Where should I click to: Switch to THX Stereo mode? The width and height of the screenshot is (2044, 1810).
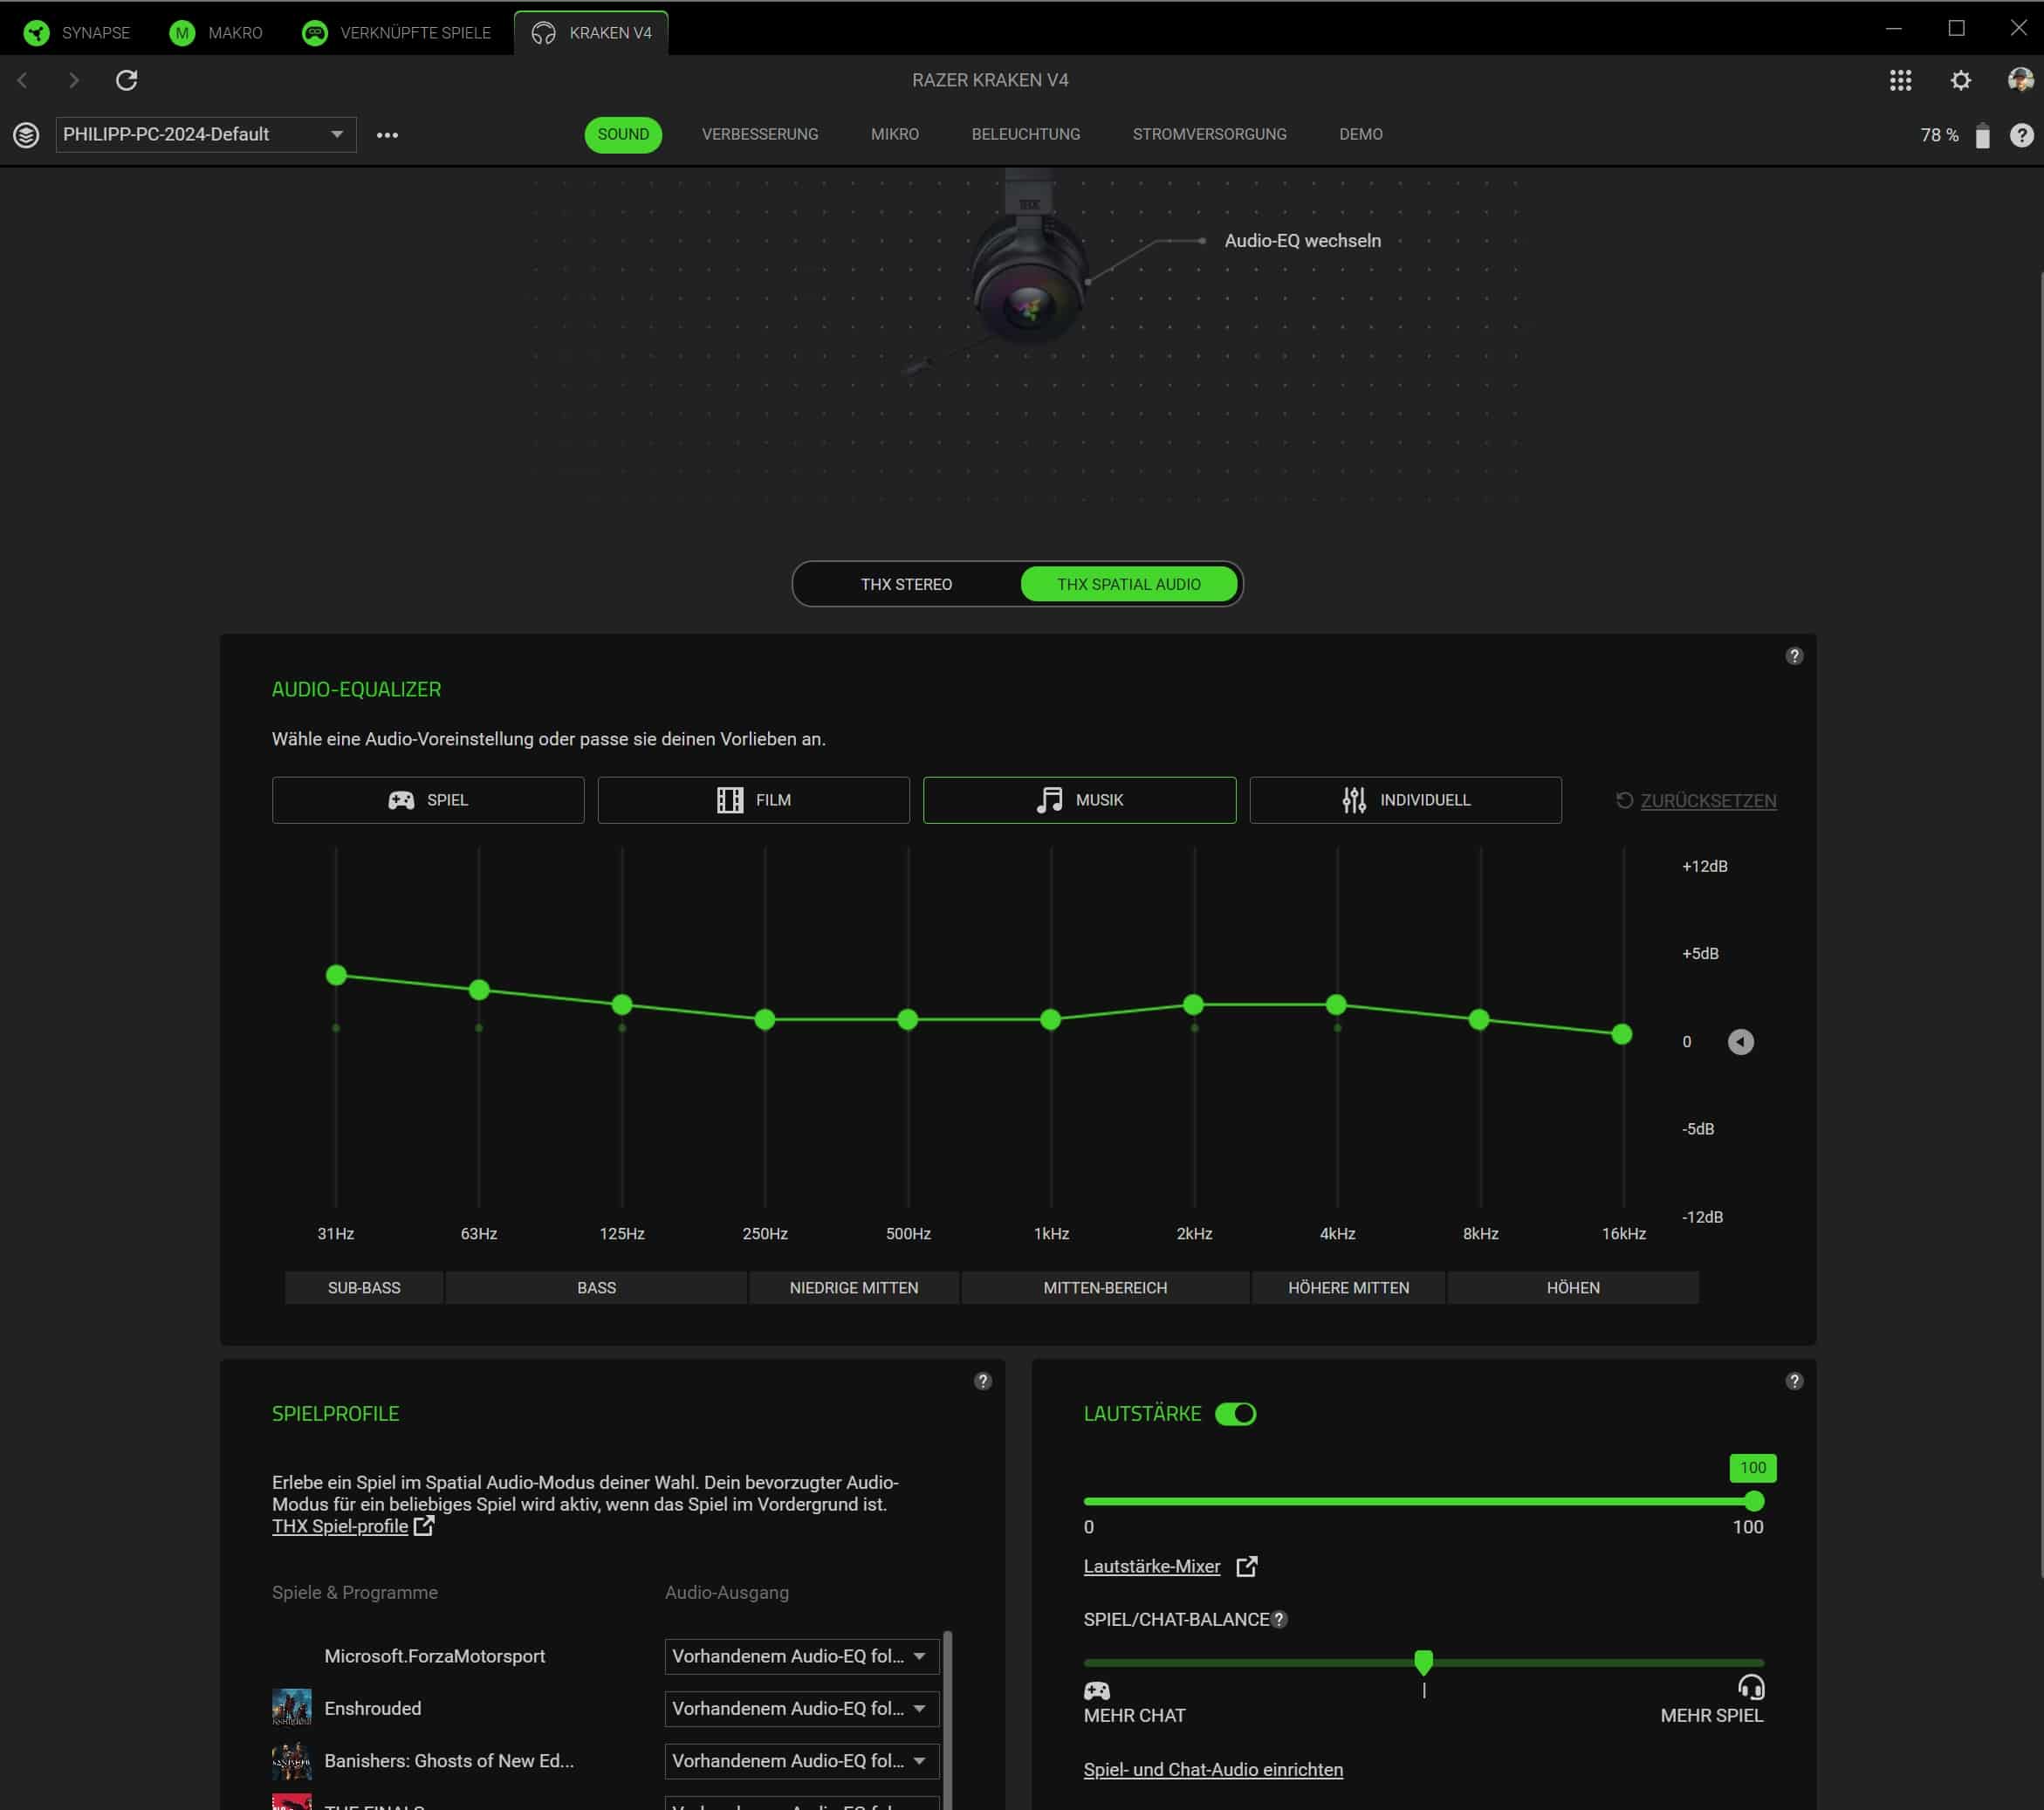click(906, 584)
